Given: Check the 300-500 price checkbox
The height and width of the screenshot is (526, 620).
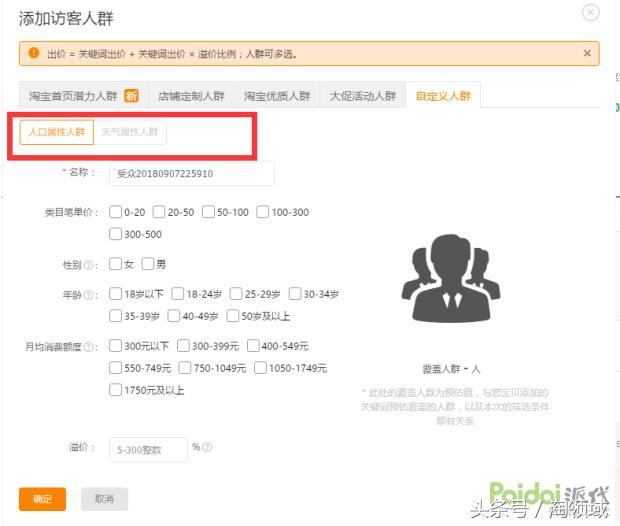Looking at the screenshot, I should tap(115, 234).
